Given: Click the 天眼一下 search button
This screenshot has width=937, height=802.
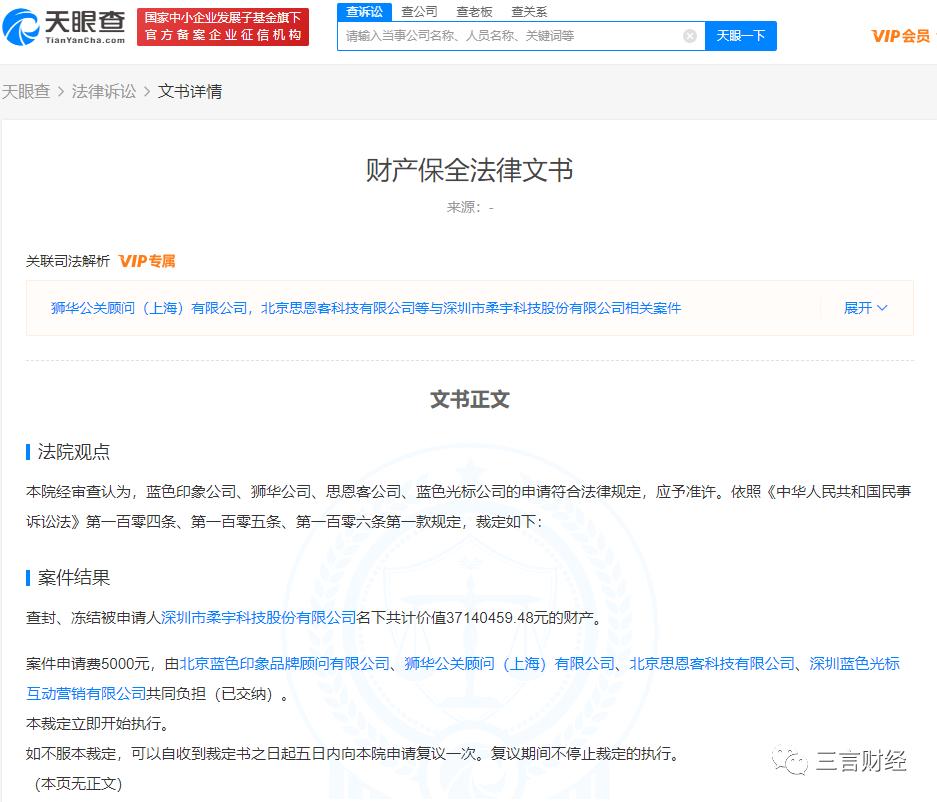Looking at the screenshot, I should pyautogui.click(x=740, y=35).
